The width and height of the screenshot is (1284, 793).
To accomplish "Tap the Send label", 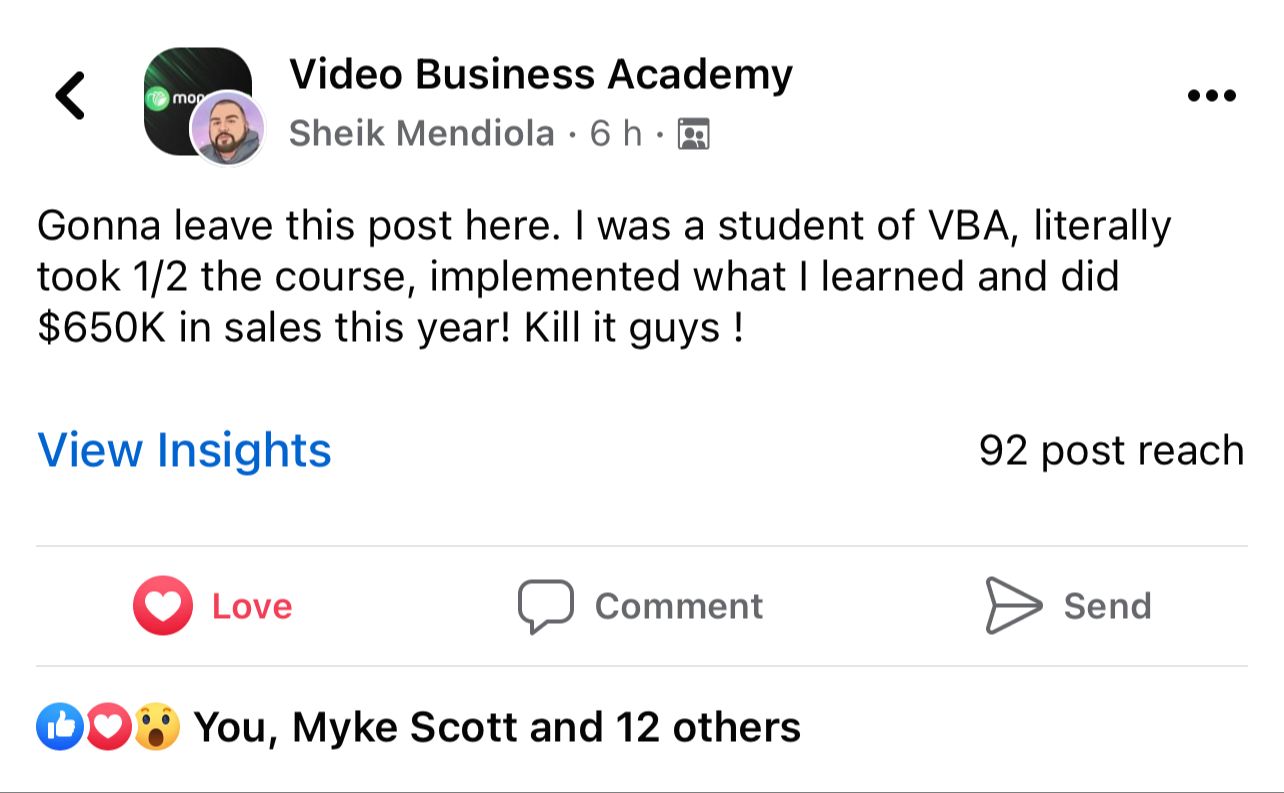I will [1107, 606].
